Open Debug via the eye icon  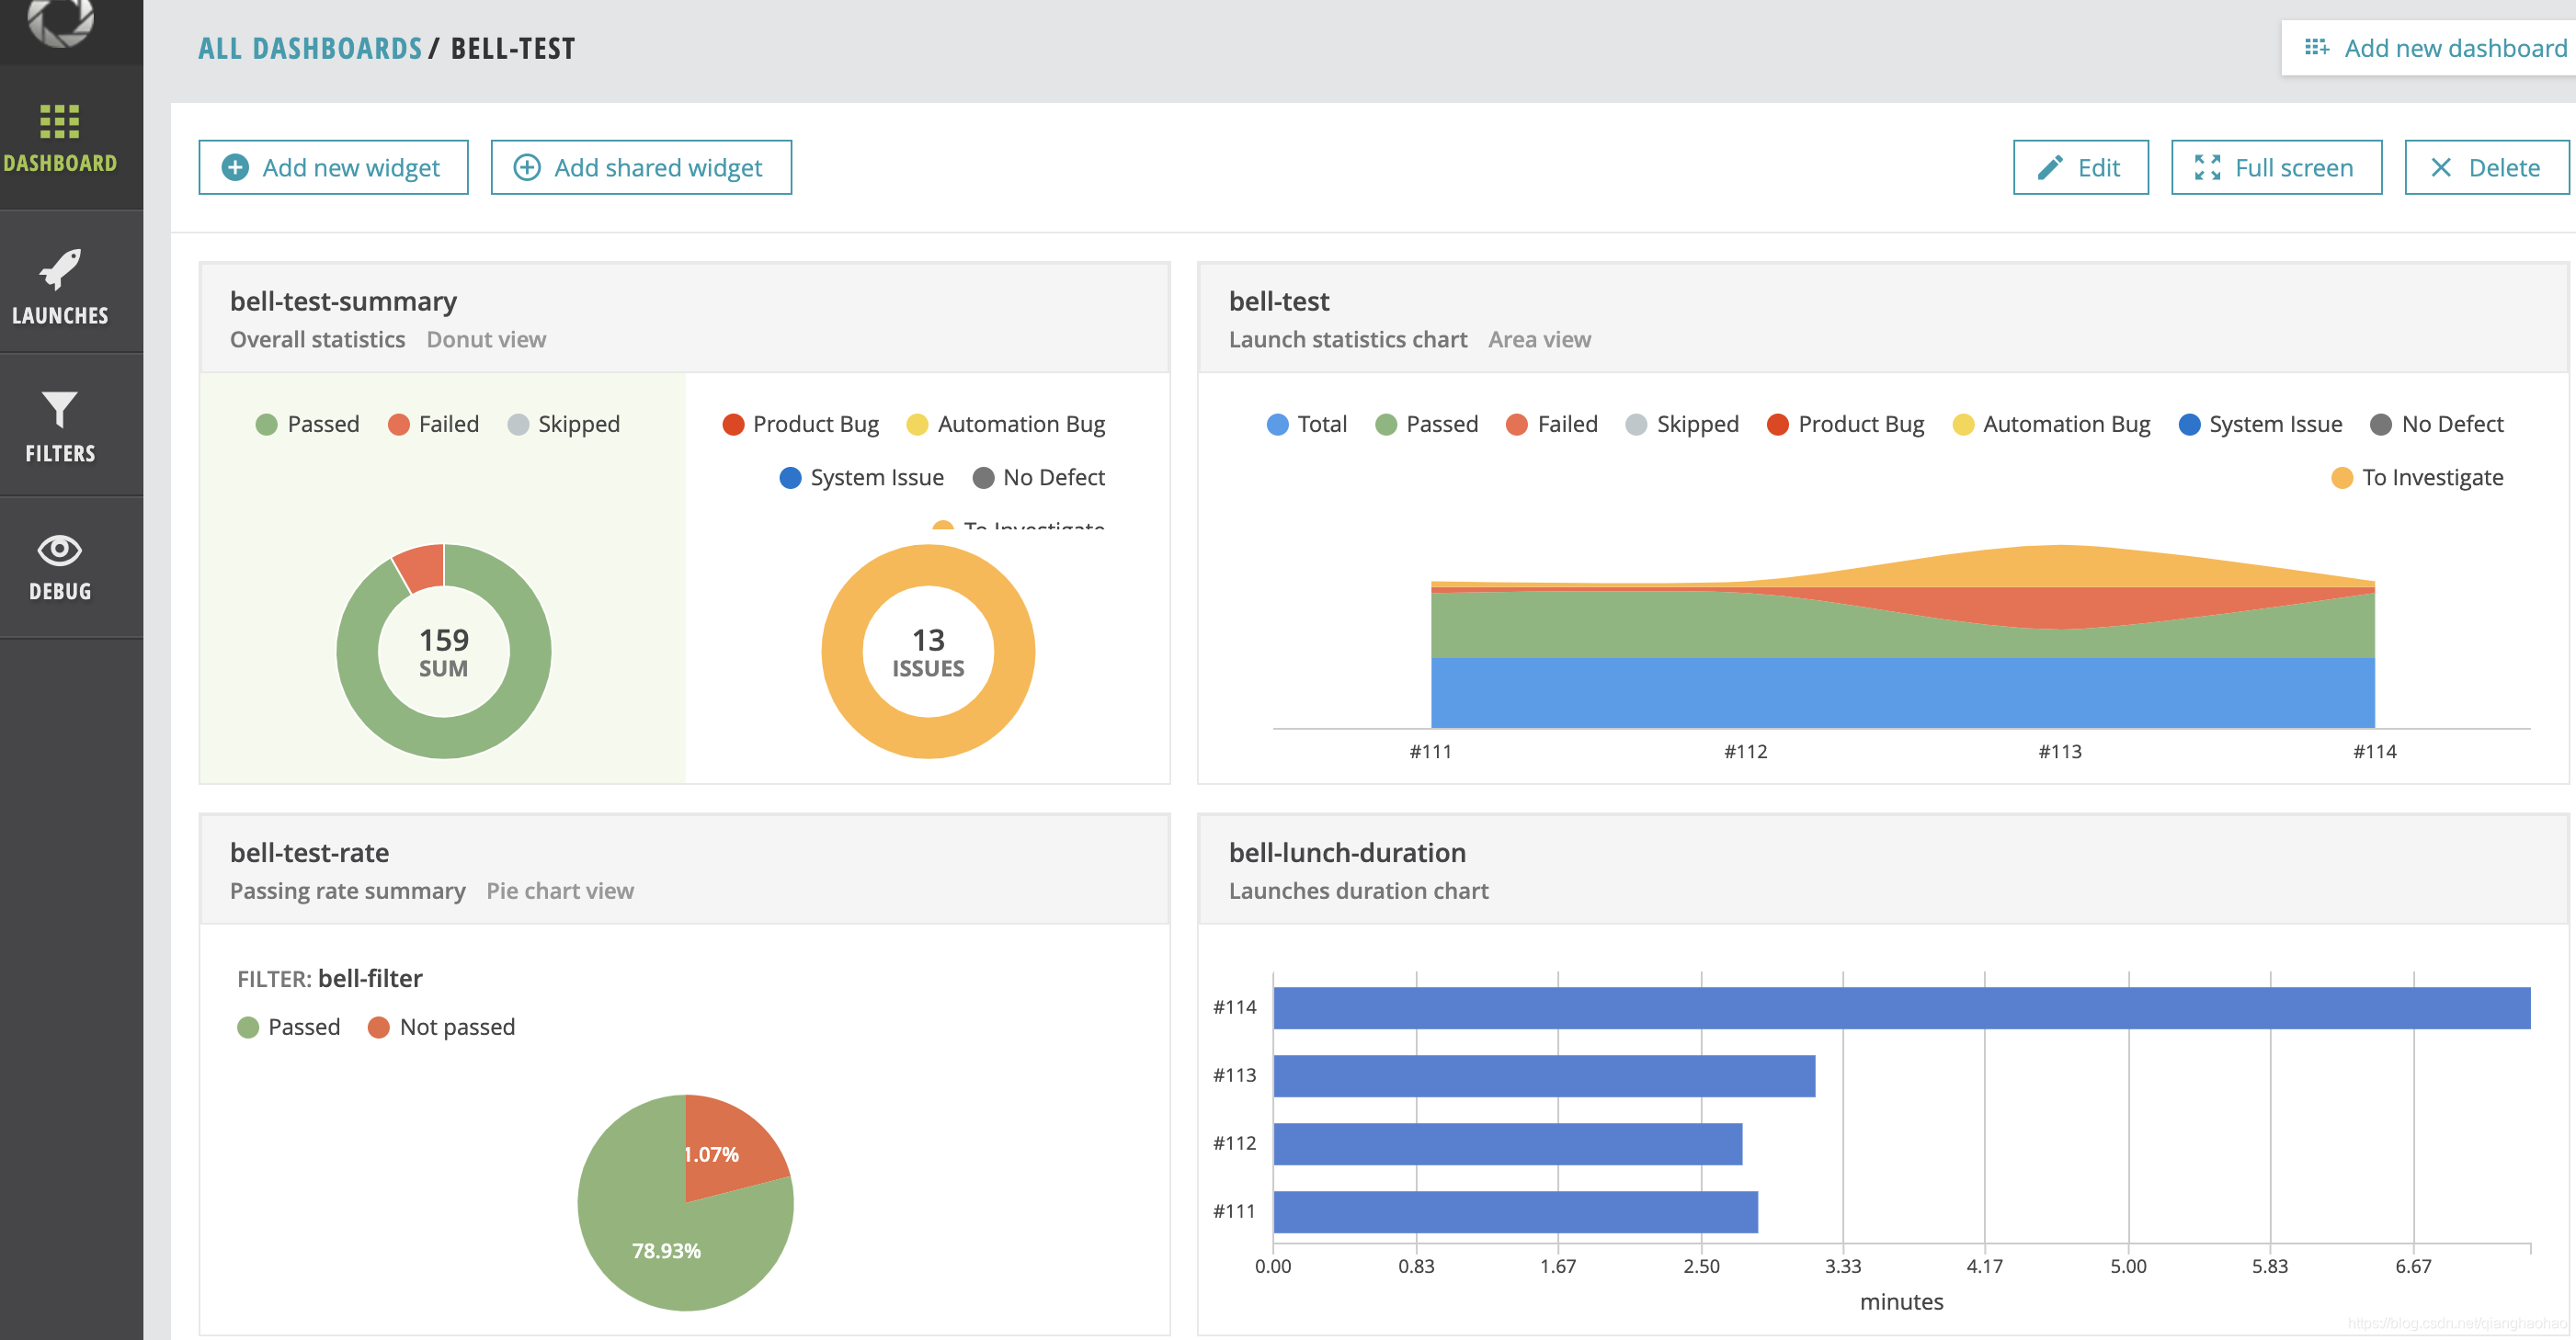(59, 549)
